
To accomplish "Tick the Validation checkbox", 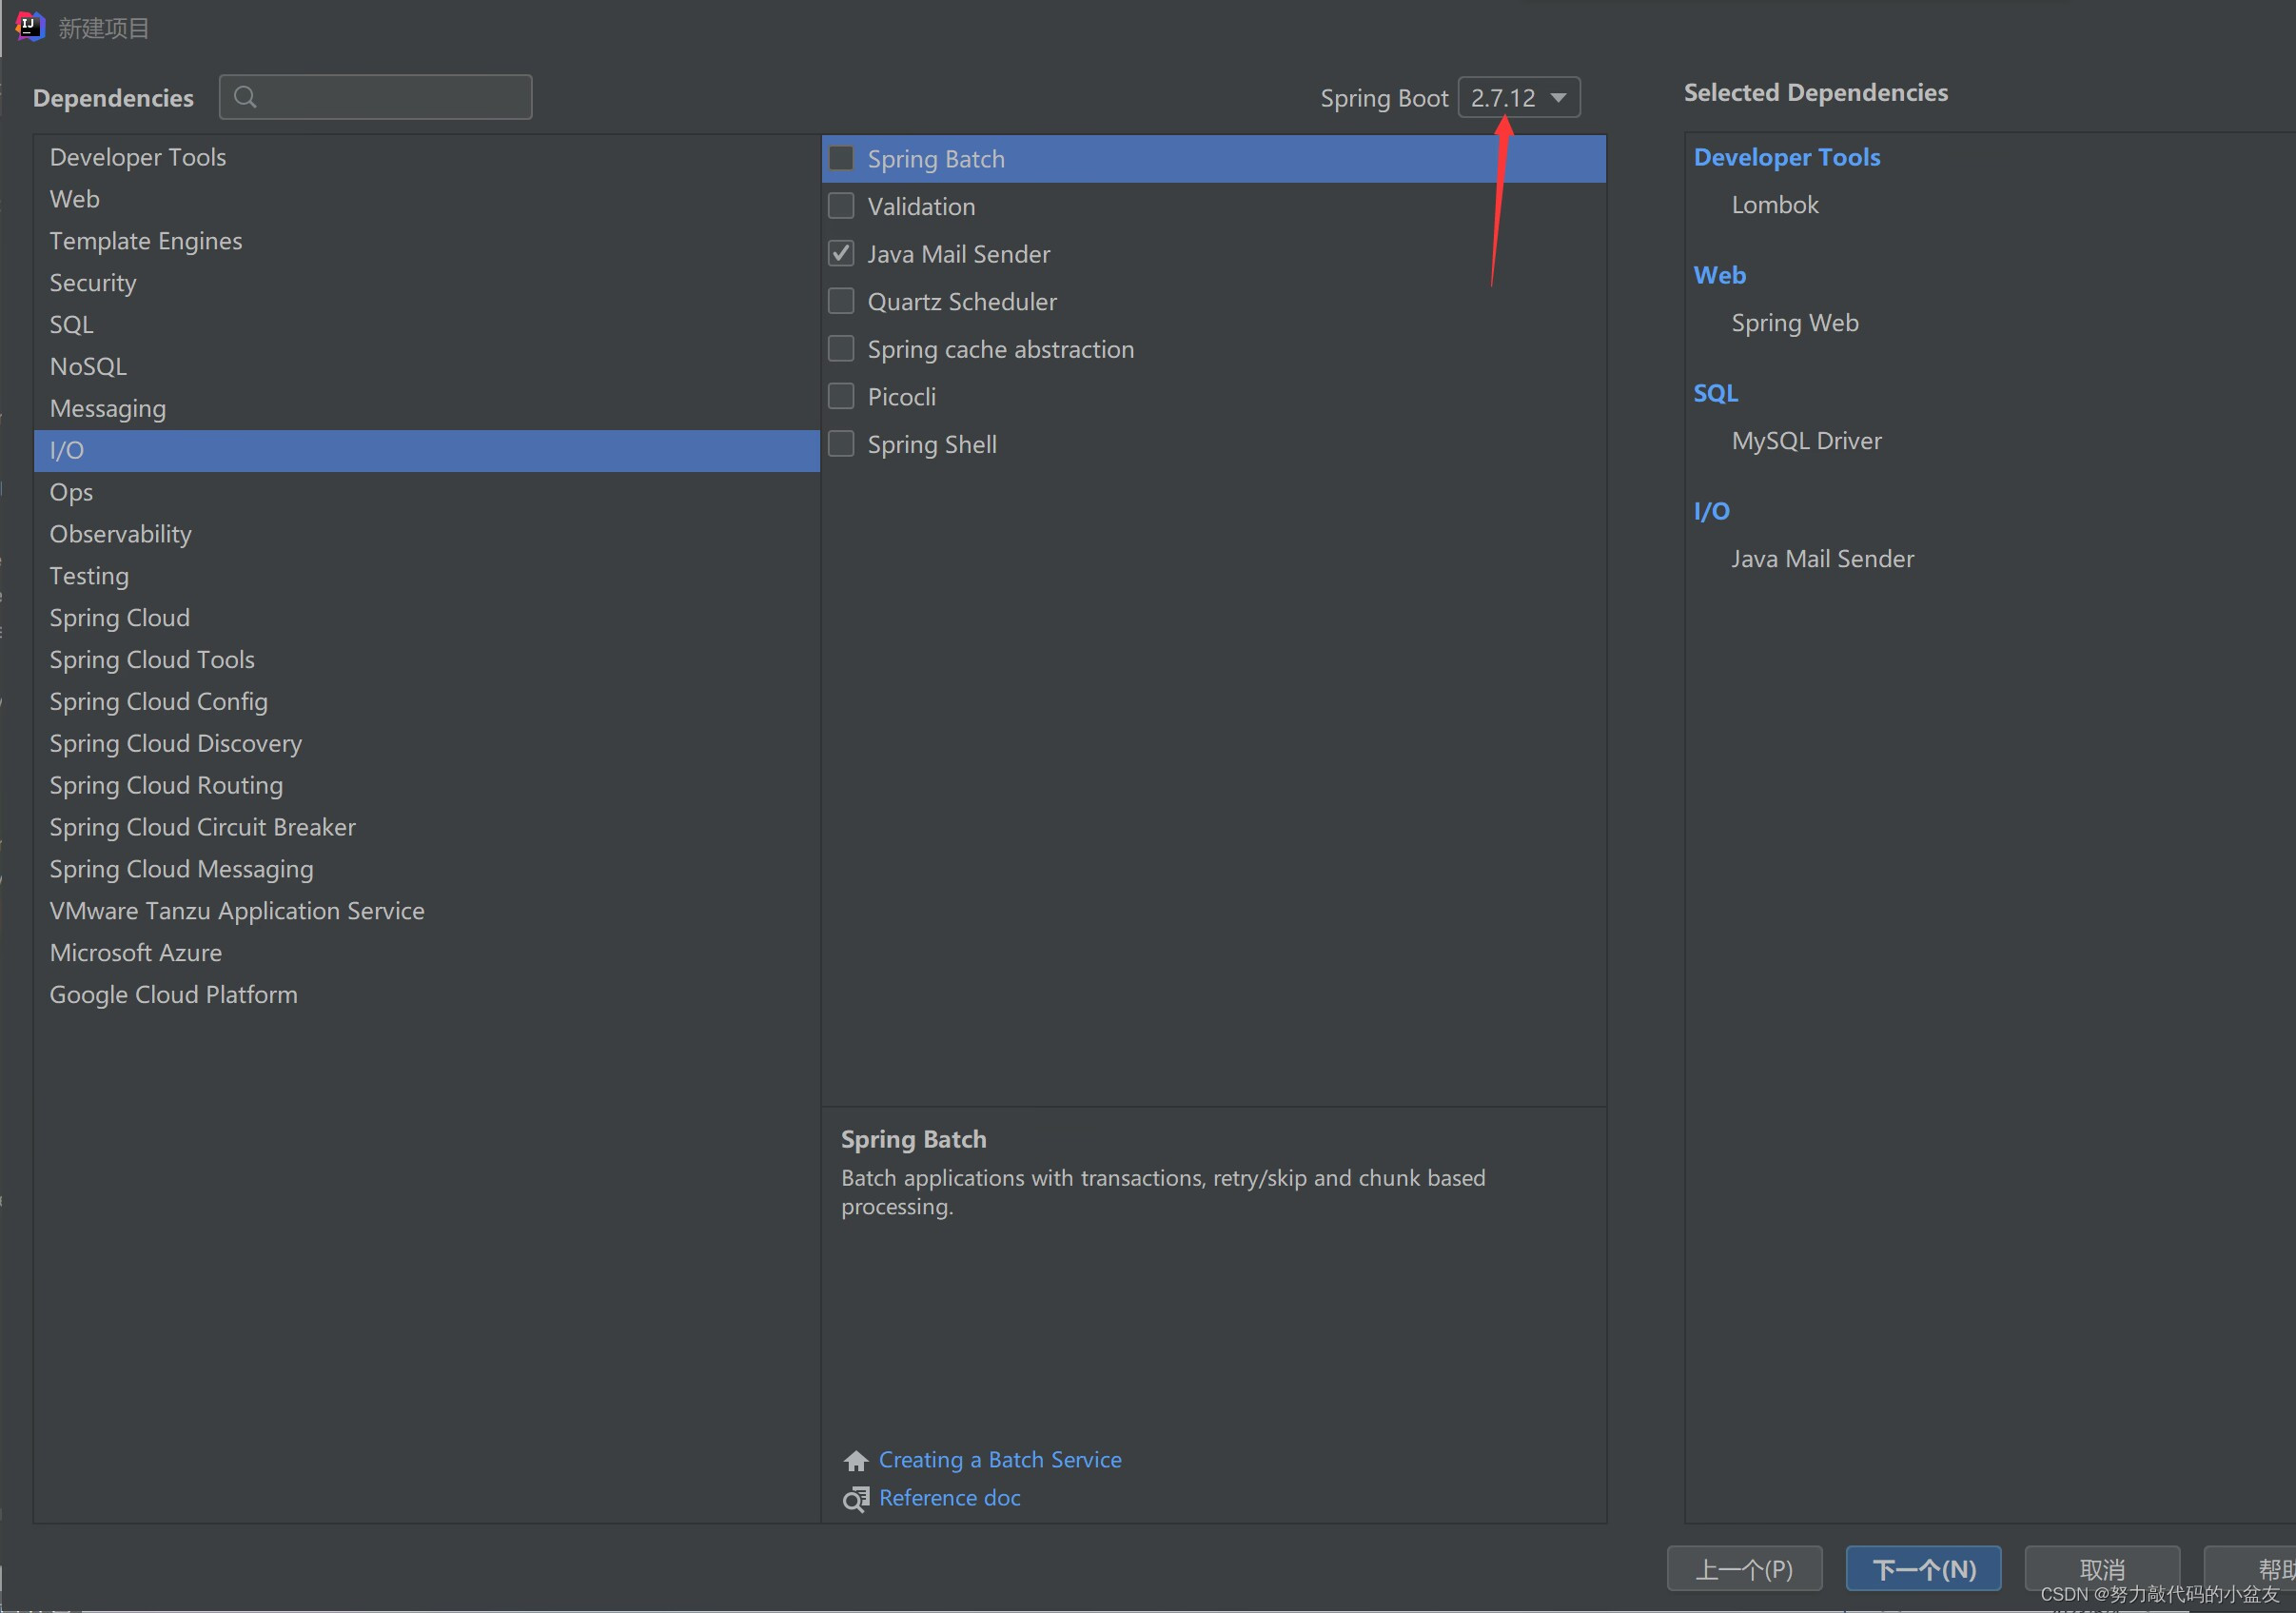I will coord(841,206).
